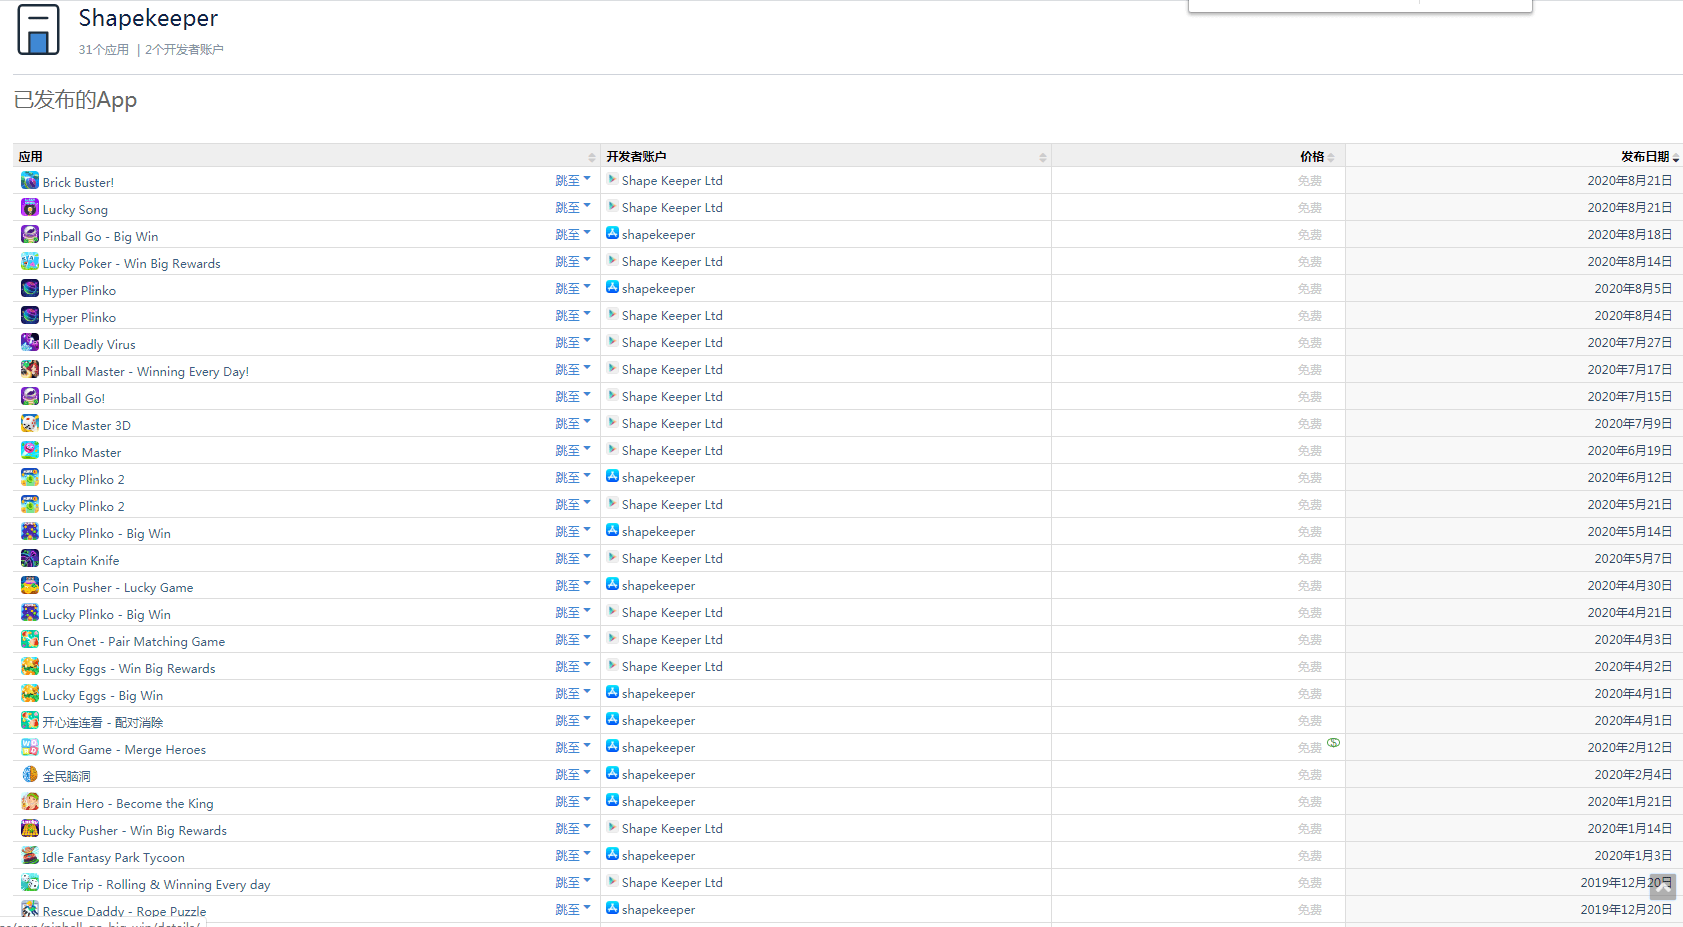Click the back-to-top arrow button
The width and height of the screenshot is (1683, 927).
click(x=1663, y=886)
